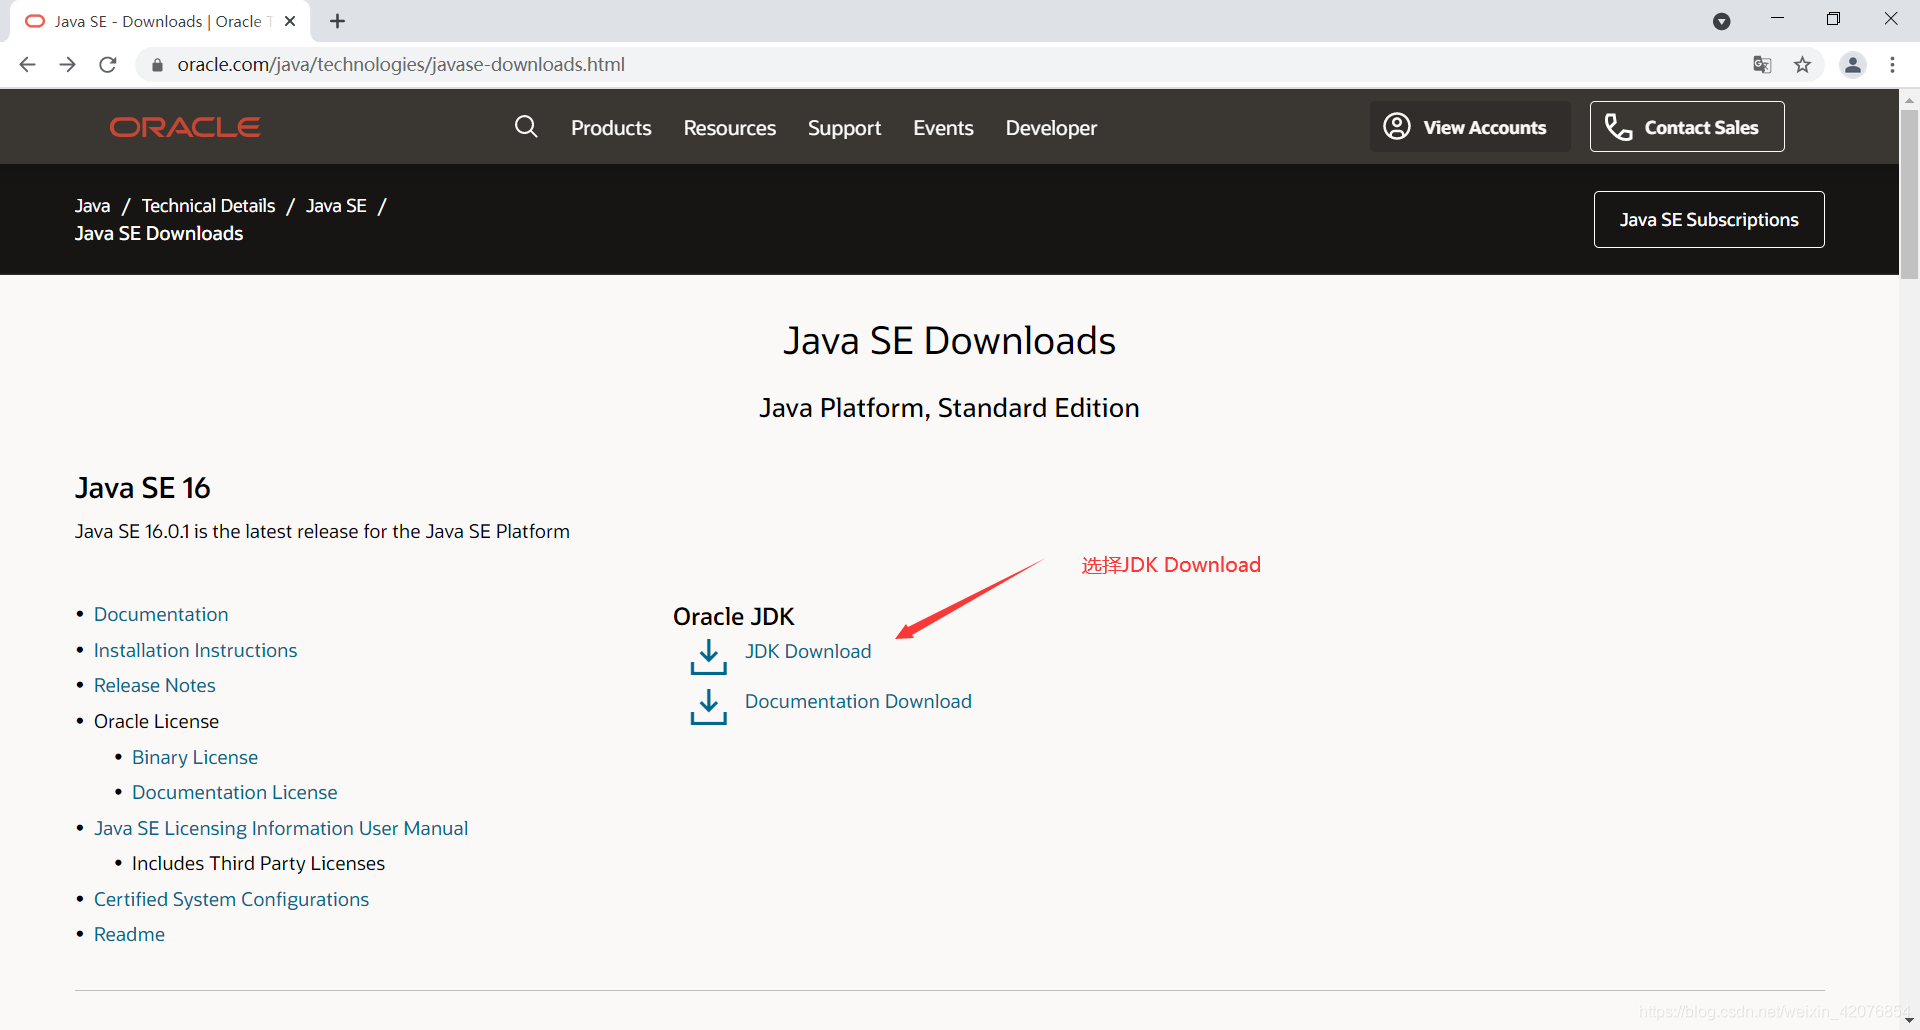Click the translate page icon
This screenshot has height=1030, width=1920.
point(1762,65)
